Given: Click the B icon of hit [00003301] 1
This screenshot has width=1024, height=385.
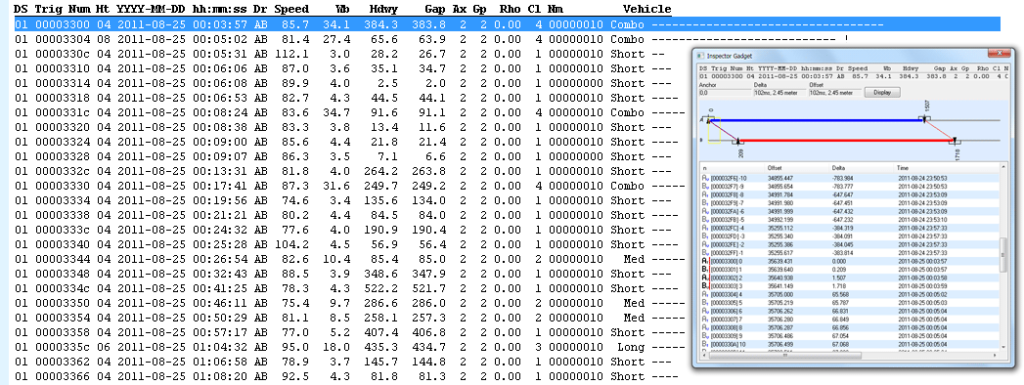Looking at the screenshot, I should (705, 270).
